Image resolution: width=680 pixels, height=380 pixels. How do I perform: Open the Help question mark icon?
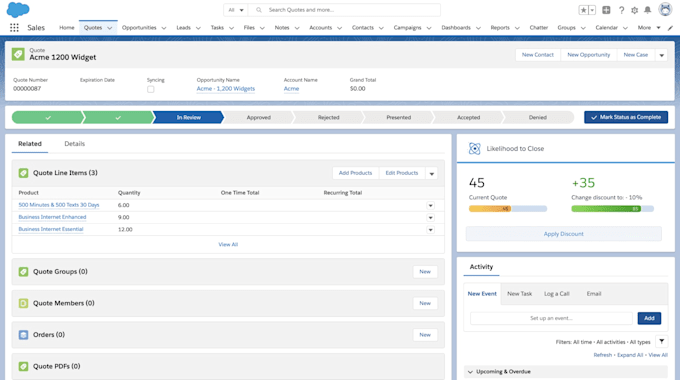click(x=621, y=10)
